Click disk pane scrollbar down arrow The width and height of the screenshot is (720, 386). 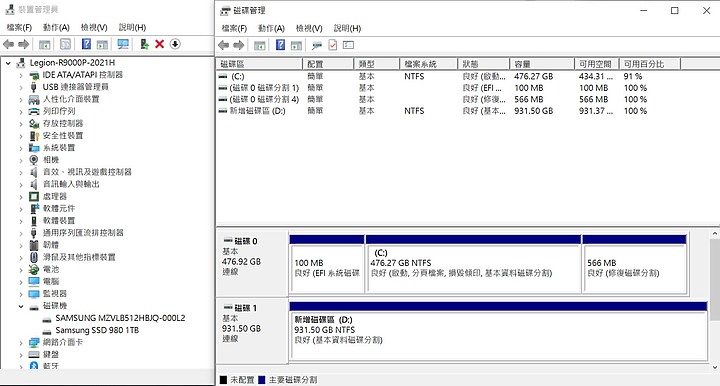[x=715, y=367]
